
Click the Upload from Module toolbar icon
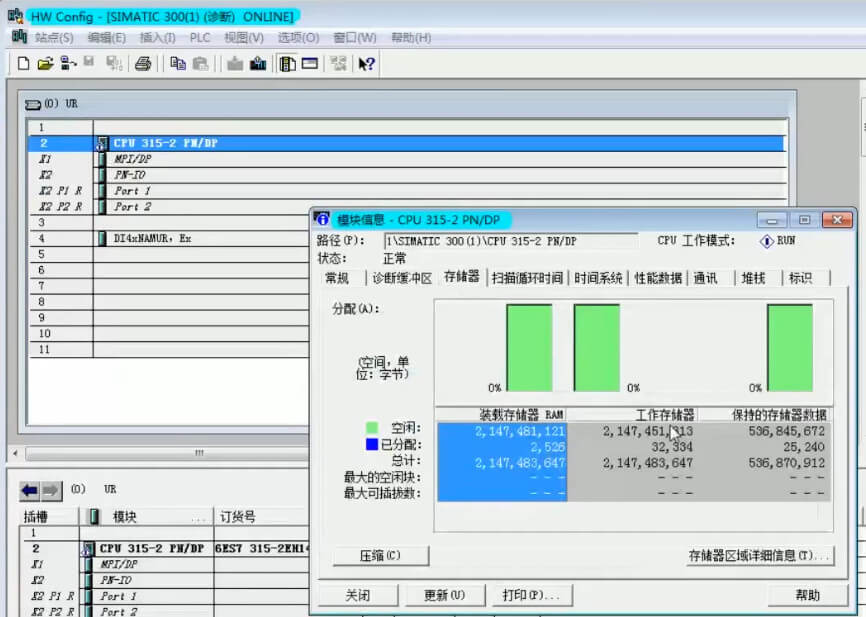point(258,64)
